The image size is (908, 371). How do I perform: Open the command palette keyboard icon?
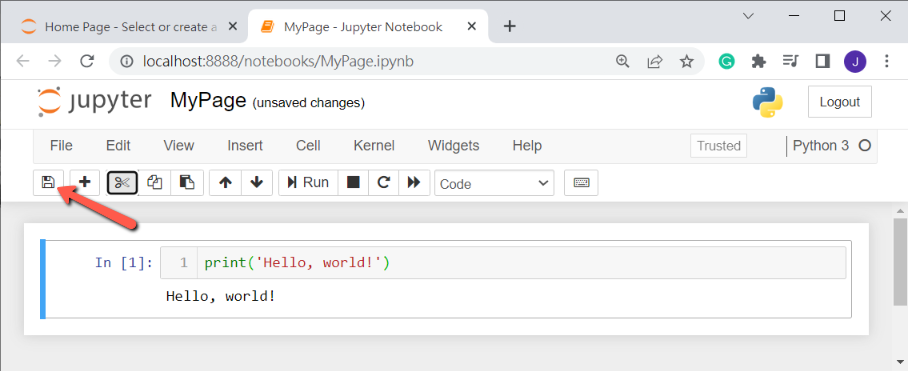[581, 183]
